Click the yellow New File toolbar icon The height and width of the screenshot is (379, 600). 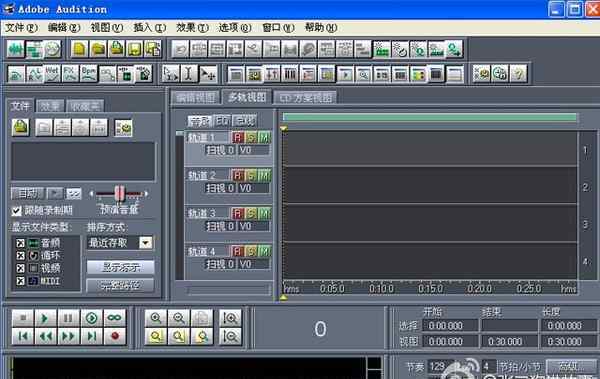(x=79, y=49)
